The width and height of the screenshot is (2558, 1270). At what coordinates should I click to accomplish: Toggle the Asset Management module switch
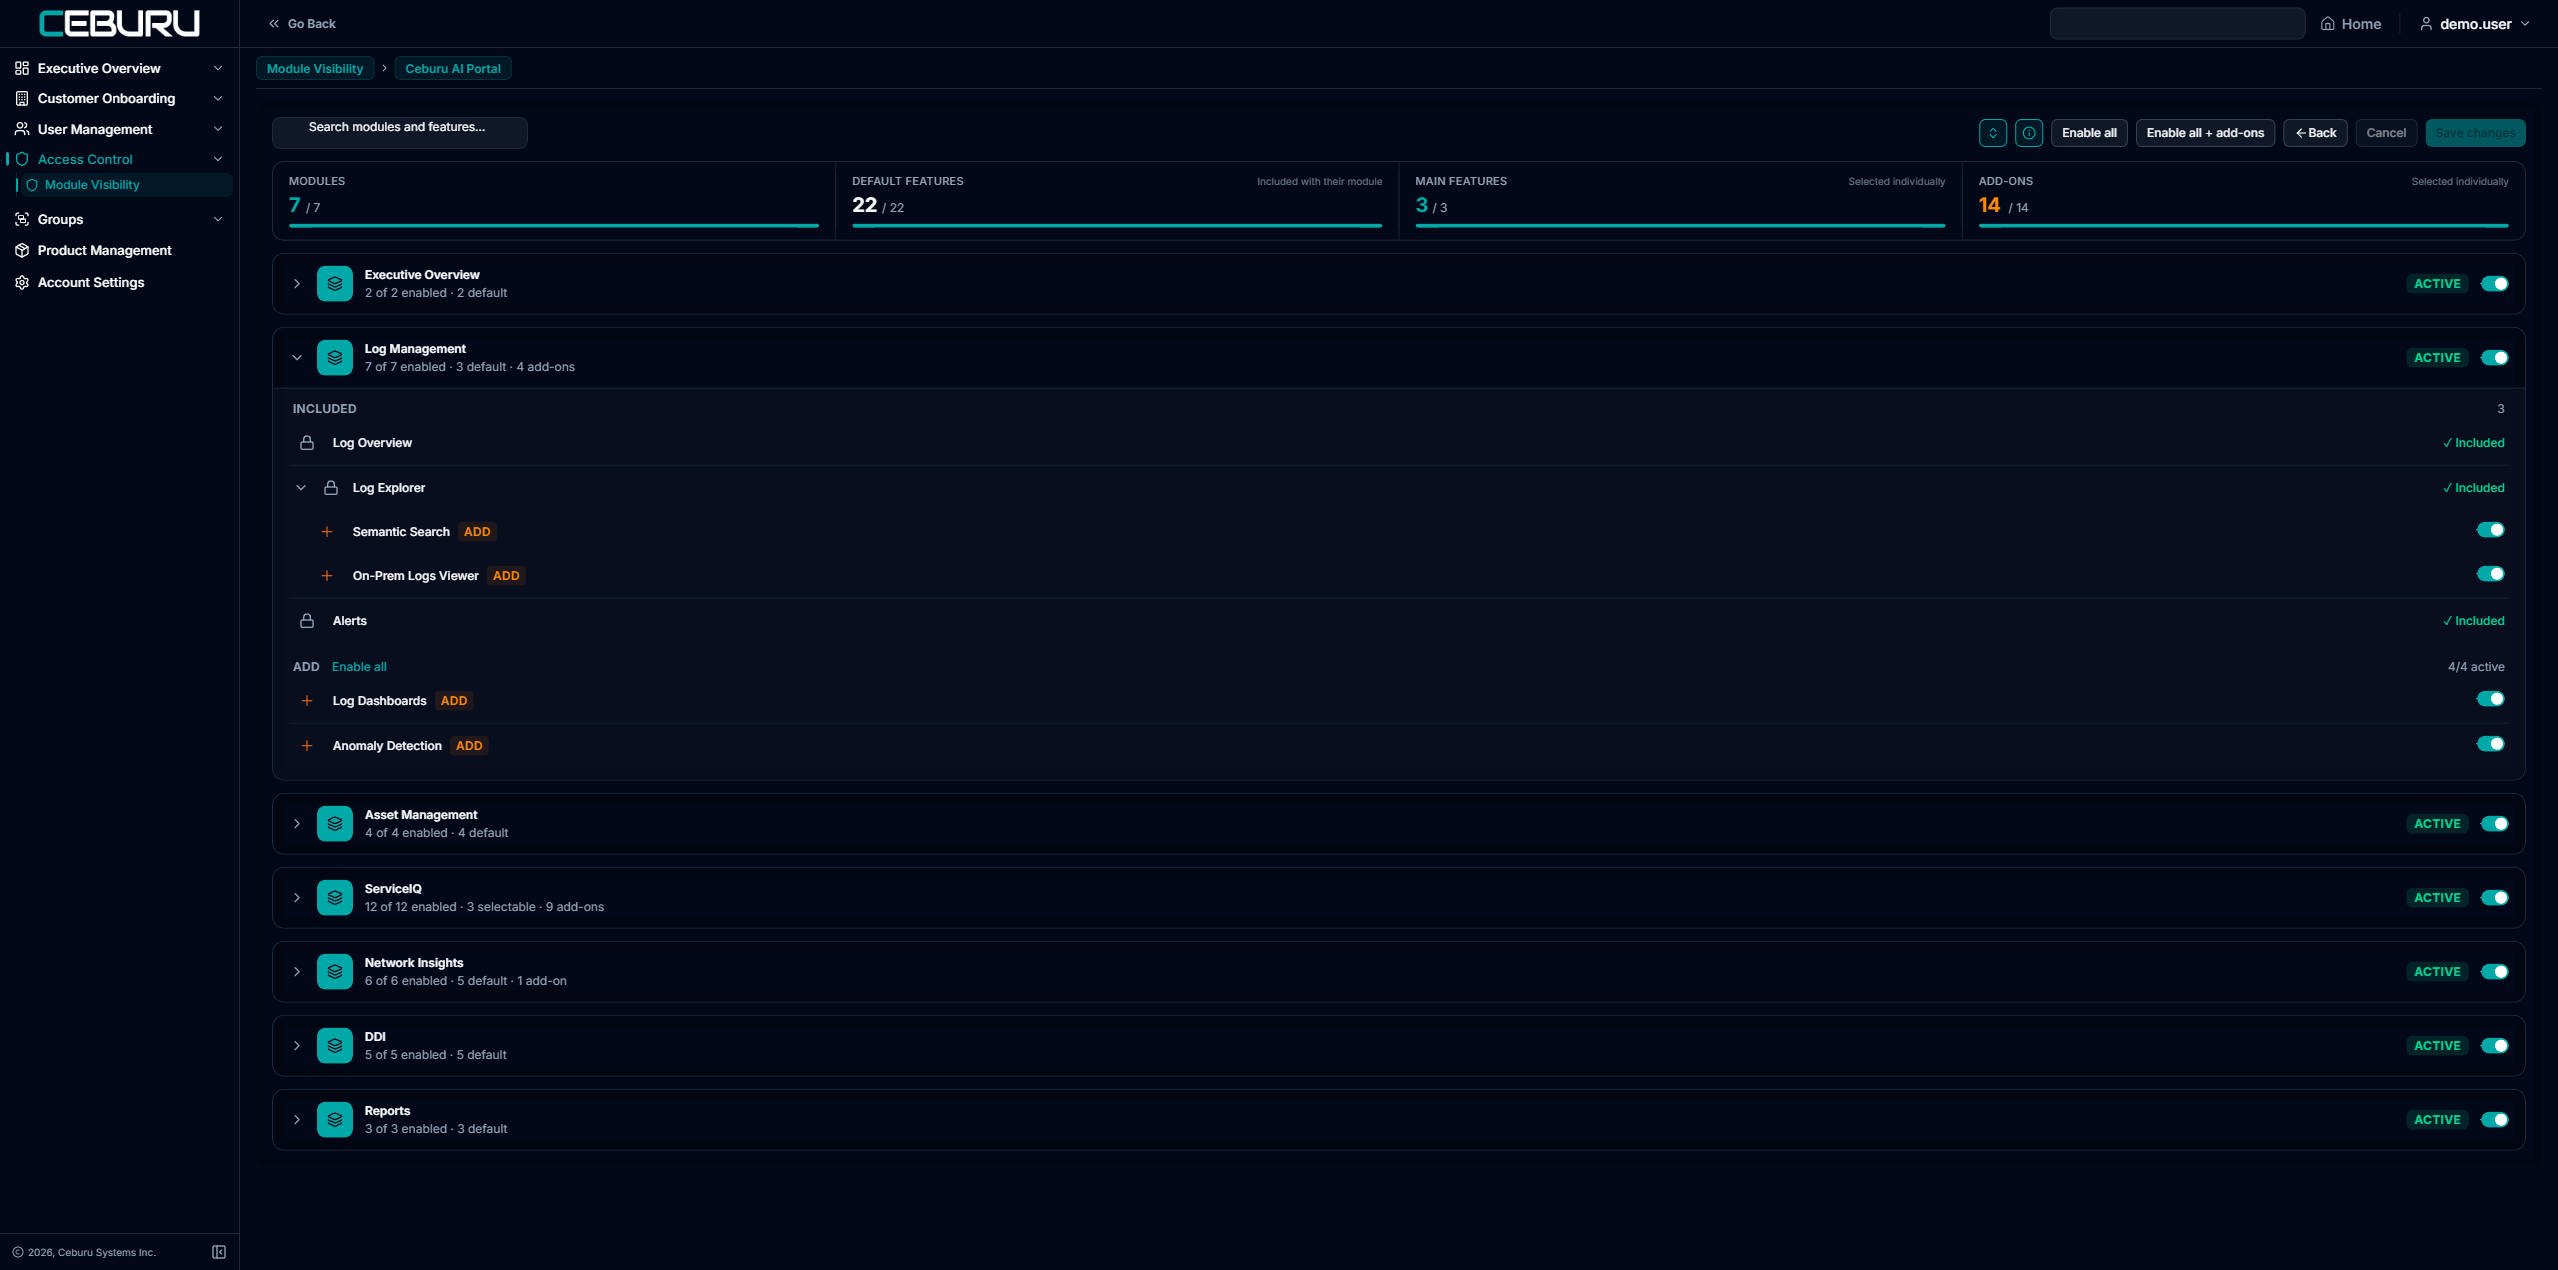2494,824
